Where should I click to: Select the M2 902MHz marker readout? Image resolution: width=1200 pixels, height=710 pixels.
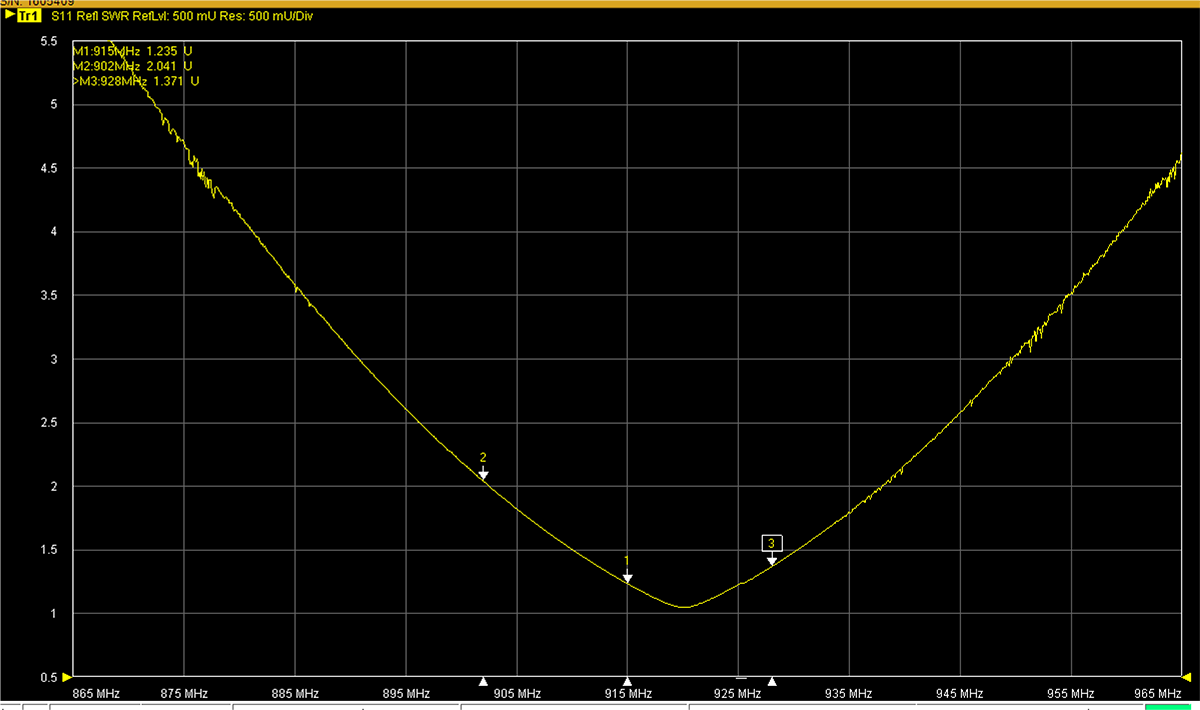(x=134, y=65)
